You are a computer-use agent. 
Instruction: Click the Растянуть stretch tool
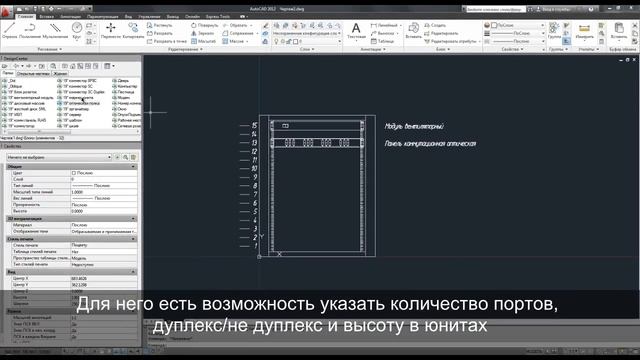160,25
